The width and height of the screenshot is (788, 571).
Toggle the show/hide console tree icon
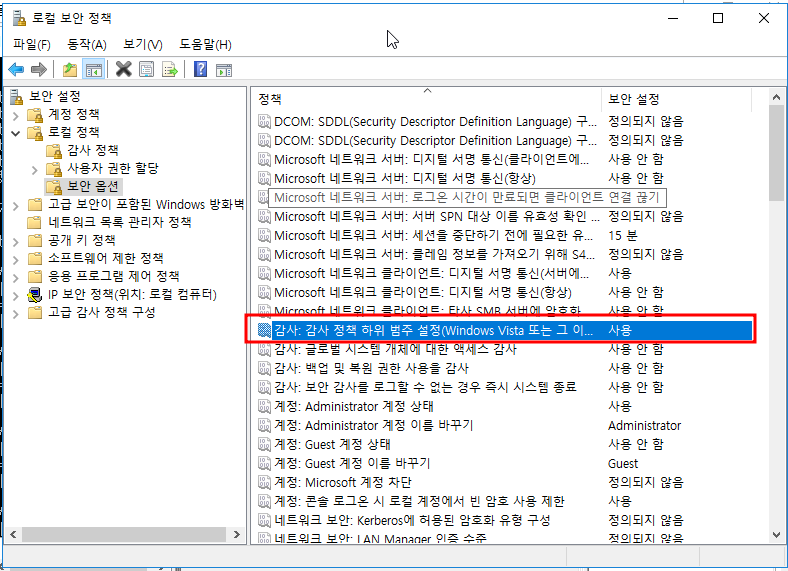(x=93, y=69)
